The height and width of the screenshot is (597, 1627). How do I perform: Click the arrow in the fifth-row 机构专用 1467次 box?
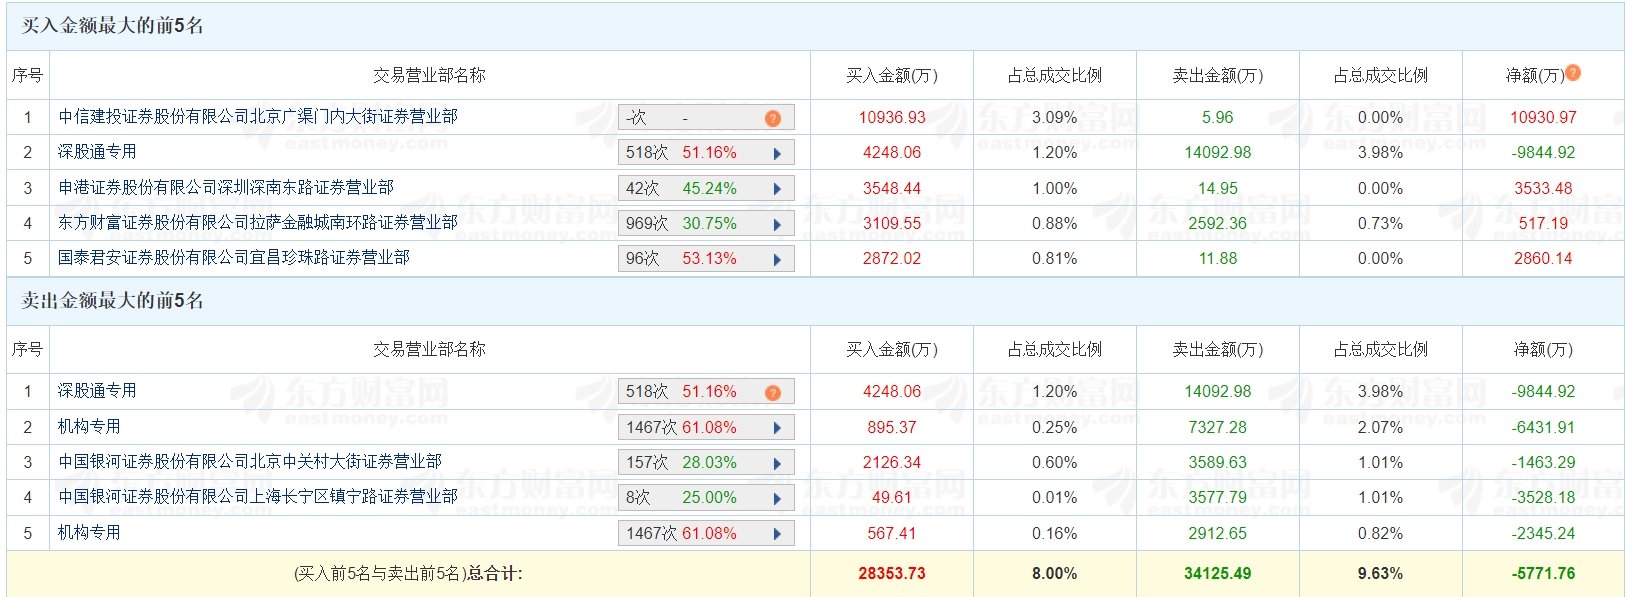[x=777, y=534]
